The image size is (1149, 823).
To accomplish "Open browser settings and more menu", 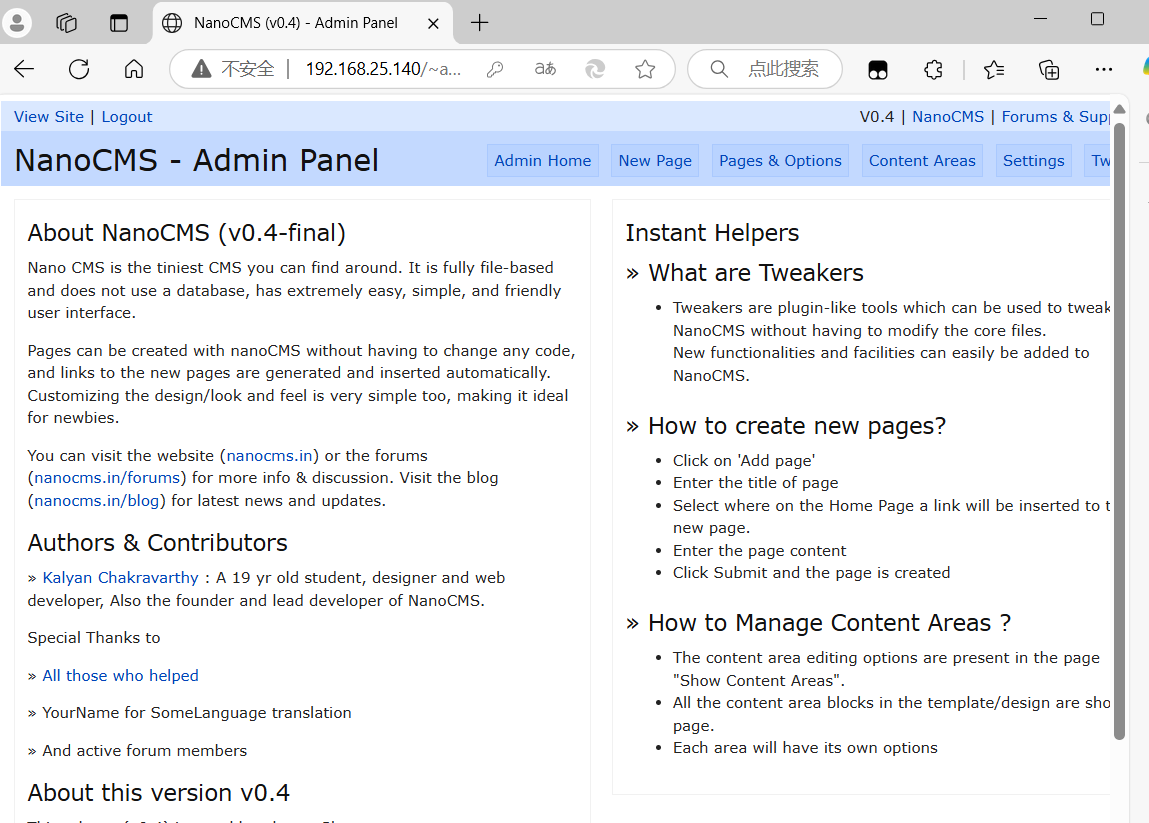I will click(x=1104, y=70).
